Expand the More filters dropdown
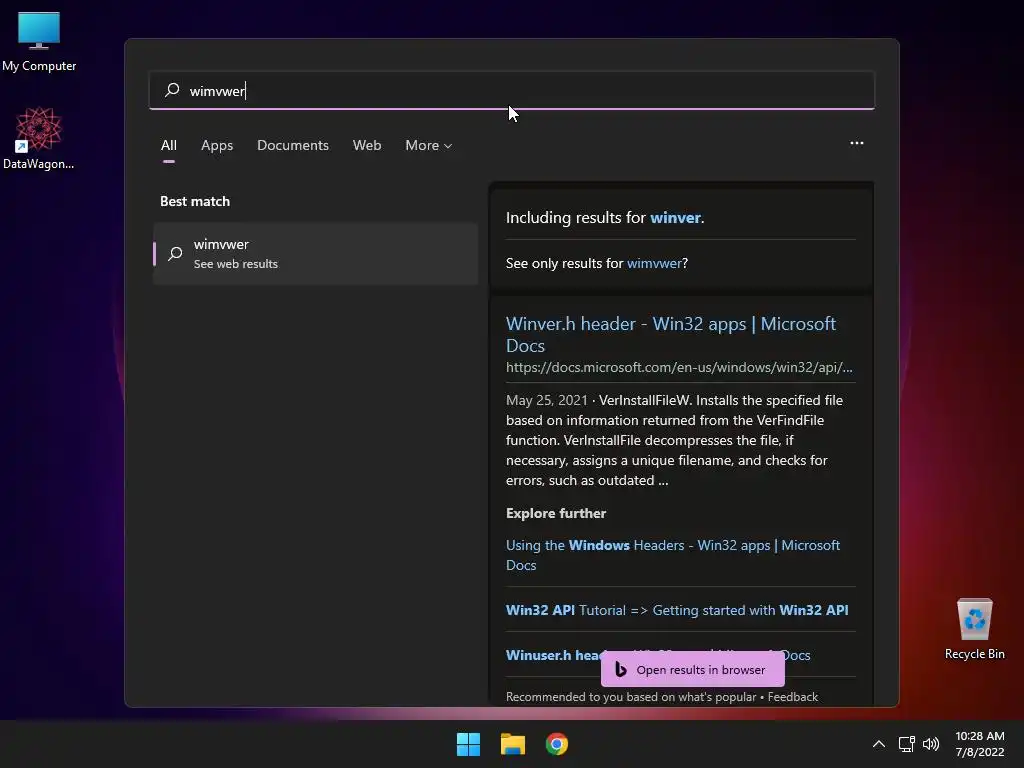Image resolution: width=1024 pixels, height=768 pixels. coord(428,146)
